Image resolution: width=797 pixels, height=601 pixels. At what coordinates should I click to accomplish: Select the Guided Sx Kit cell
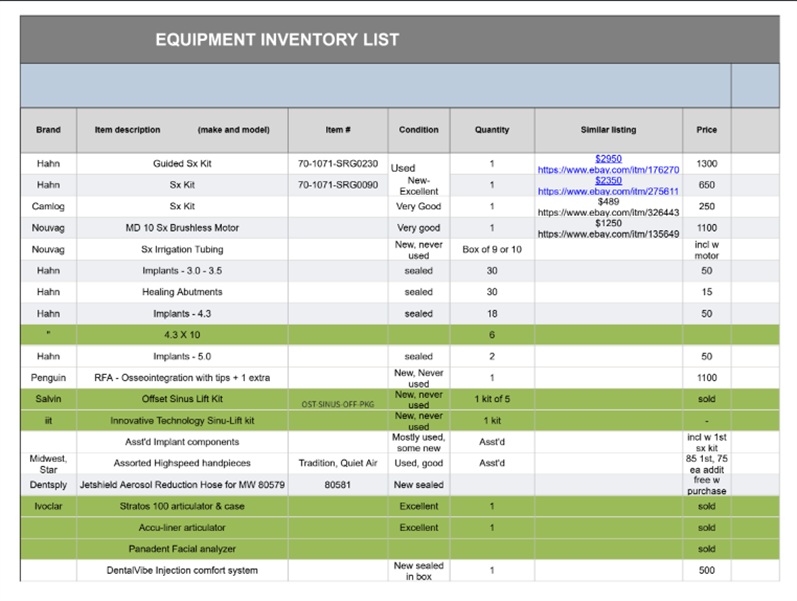[x=182, y=163]
